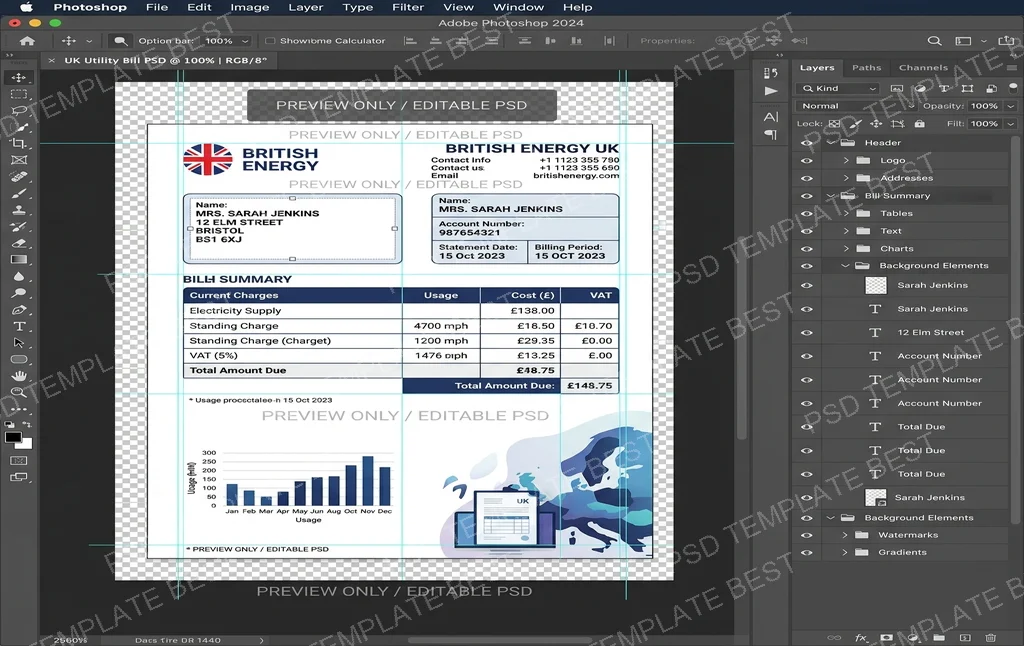Open the Window menu
Screen dimensions: 1024x646
pos(519,7)
